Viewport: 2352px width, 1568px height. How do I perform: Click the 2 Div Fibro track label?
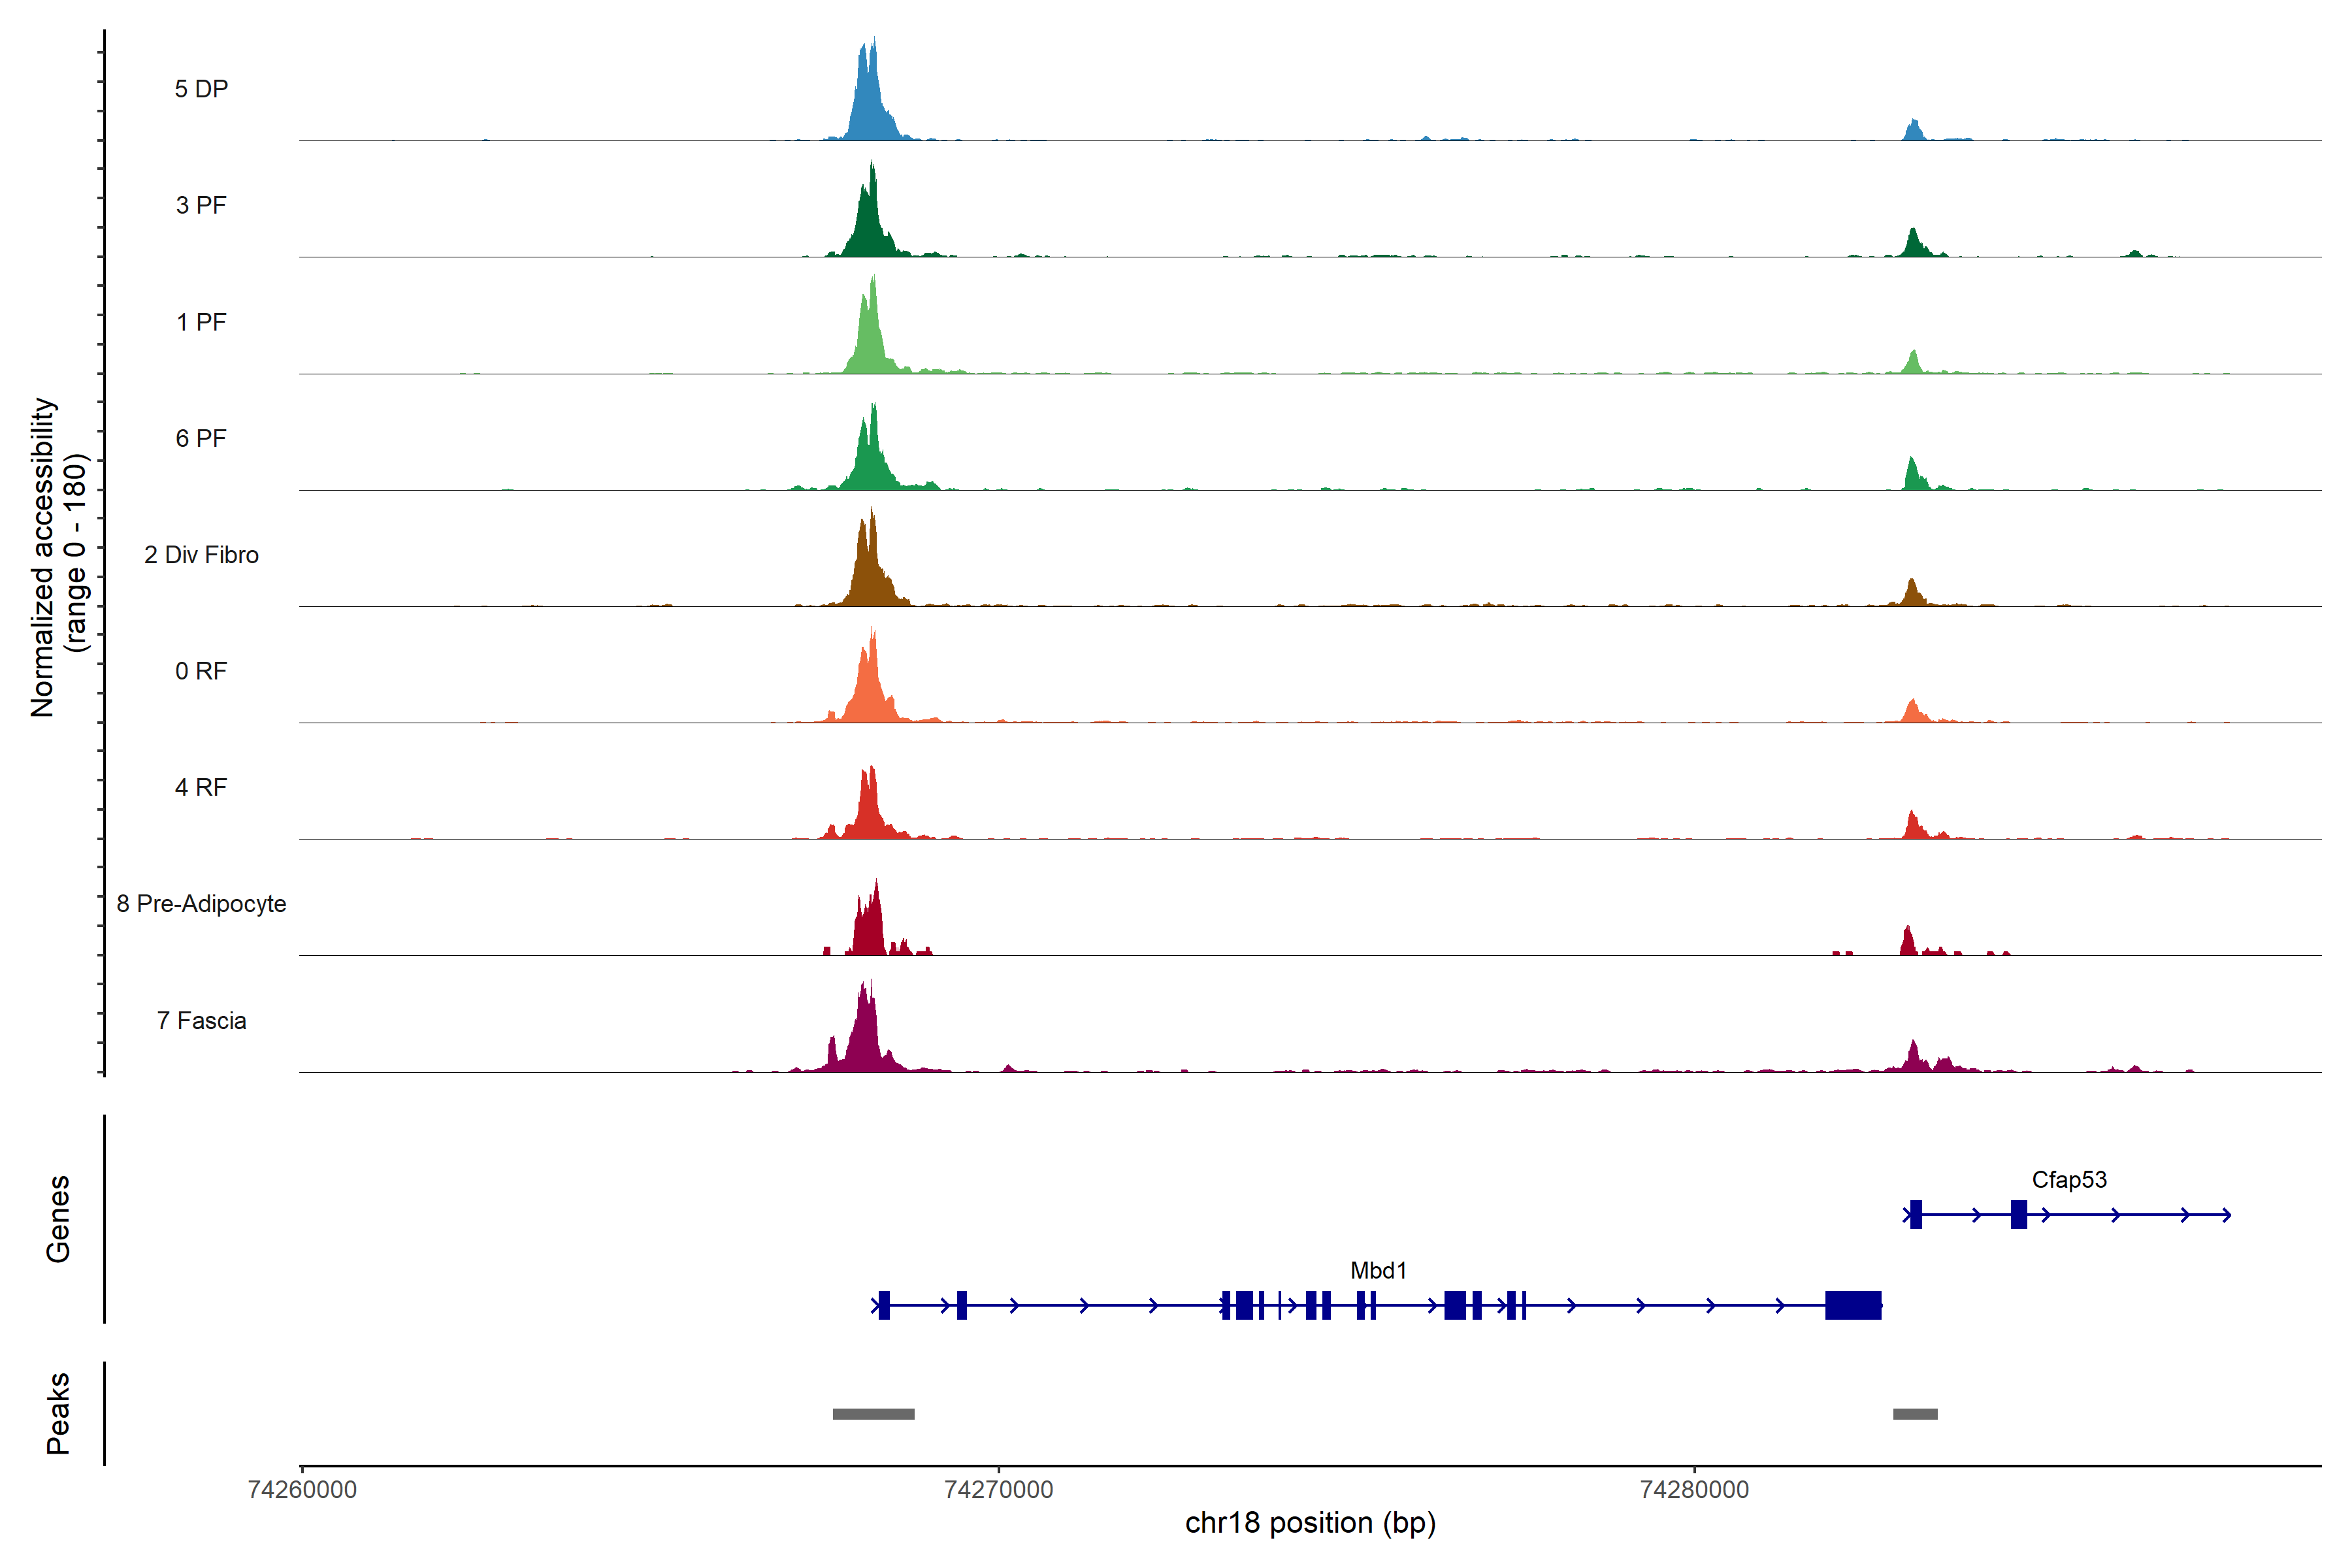tap(201, 555)
